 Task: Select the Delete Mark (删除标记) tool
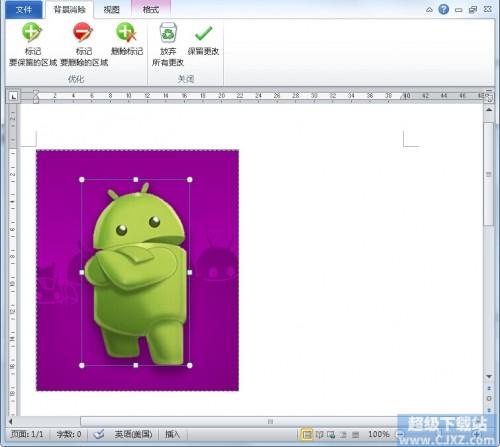[127, 39]
